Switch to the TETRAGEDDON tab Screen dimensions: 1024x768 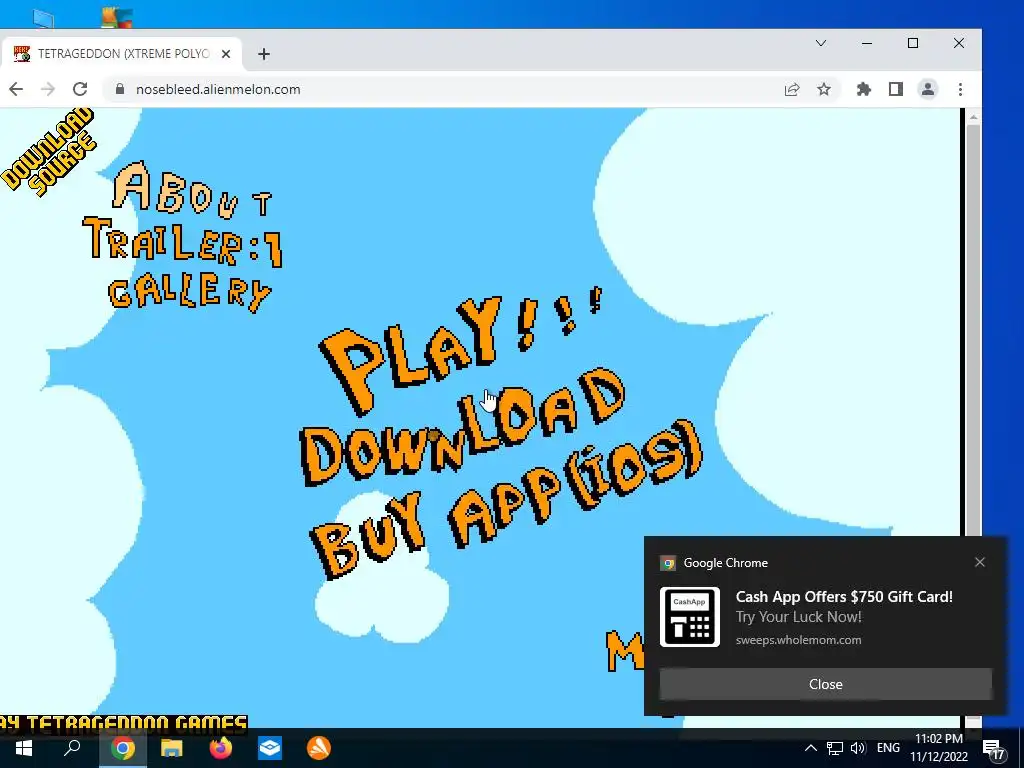[121, 54]
